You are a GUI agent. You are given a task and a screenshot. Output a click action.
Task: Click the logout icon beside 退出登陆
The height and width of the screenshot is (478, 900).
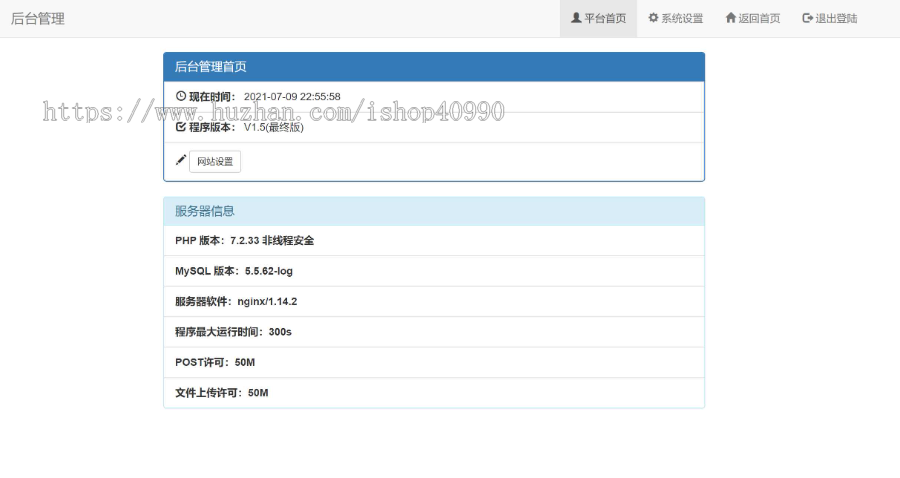click(808, 18)
